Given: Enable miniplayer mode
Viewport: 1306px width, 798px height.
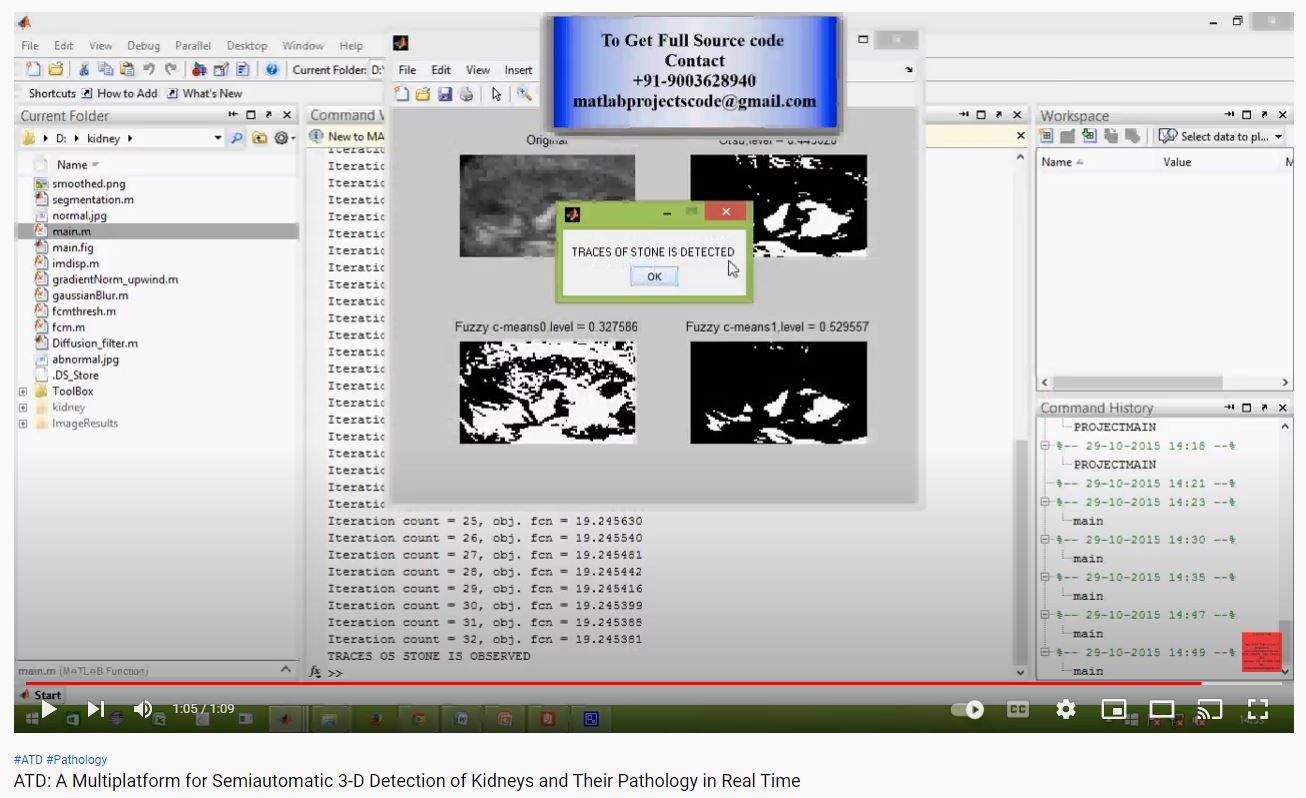Looking at the screenshot, I should 1114,709.
